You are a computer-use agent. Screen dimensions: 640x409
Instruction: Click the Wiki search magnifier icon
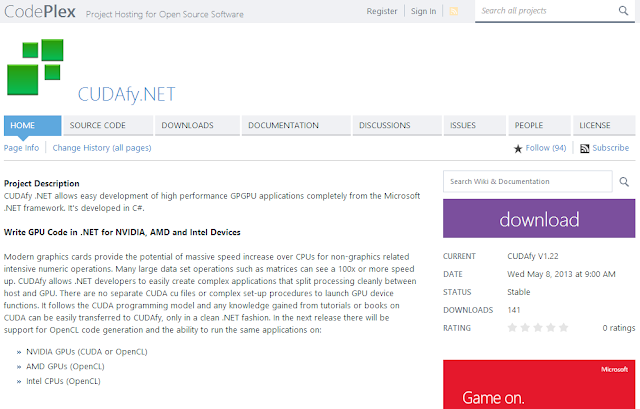coord(625,182)
